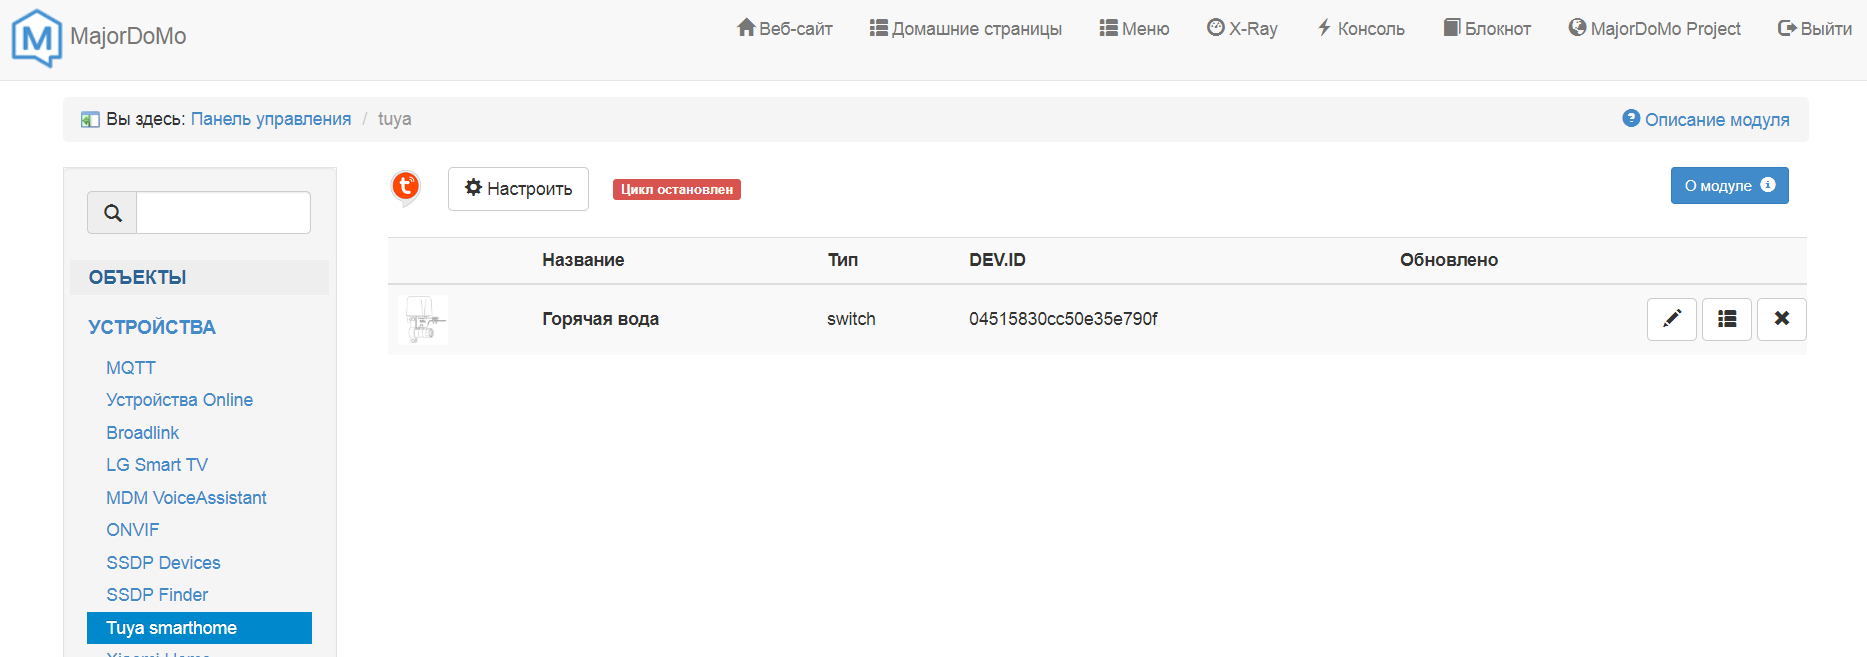Viewport: 1867px width, 657px height.
Task: Open MQTT in the sidebar
Action: click(131, 368)
